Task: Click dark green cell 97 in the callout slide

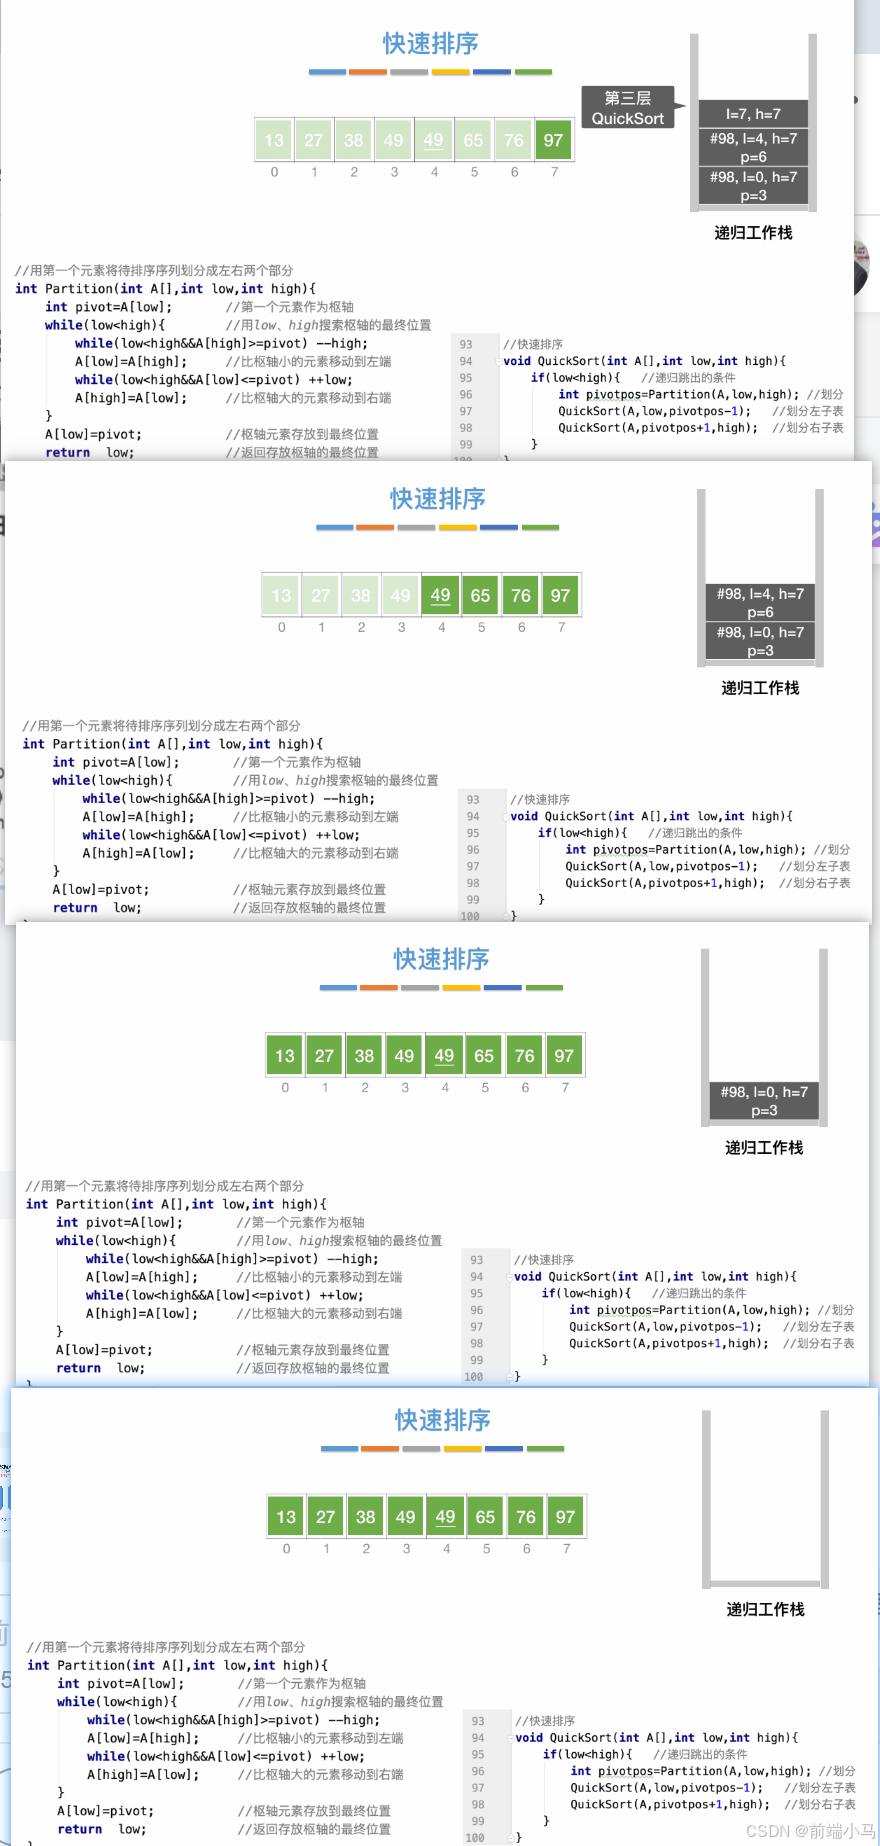Action: pos(553,140)
